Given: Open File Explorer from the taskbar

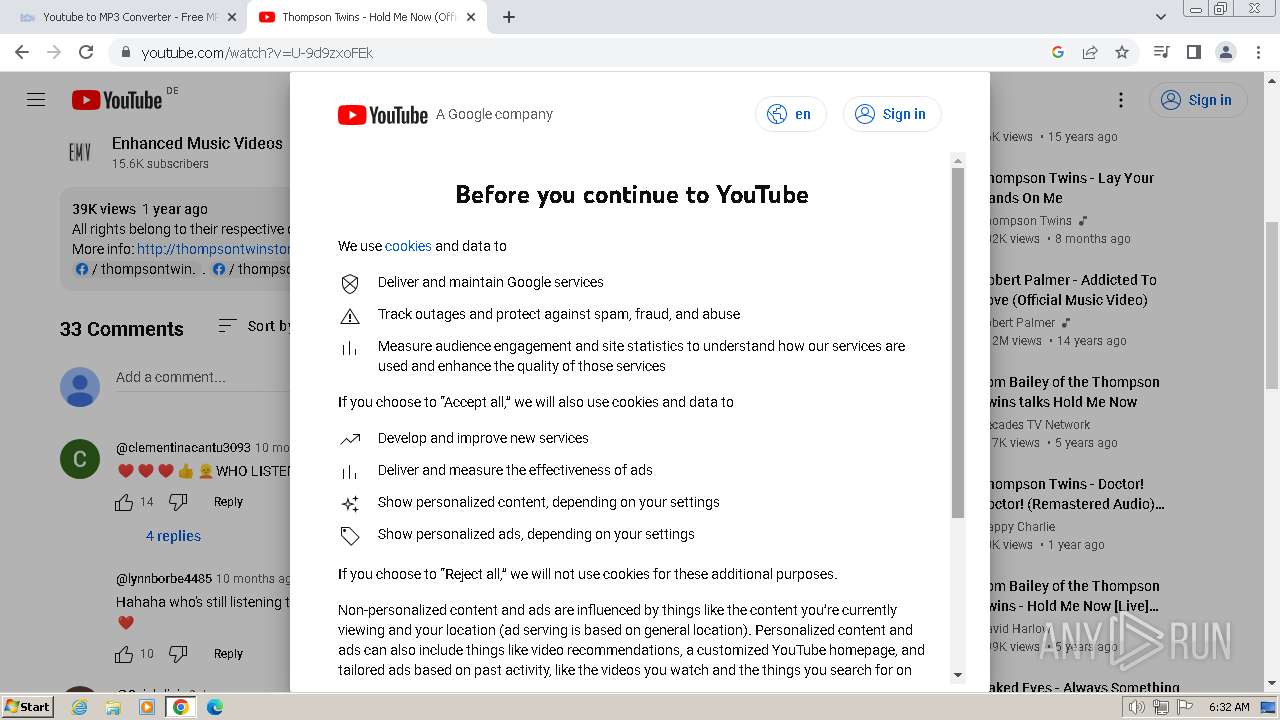Looking at the screenshot, I should point(113,707).
